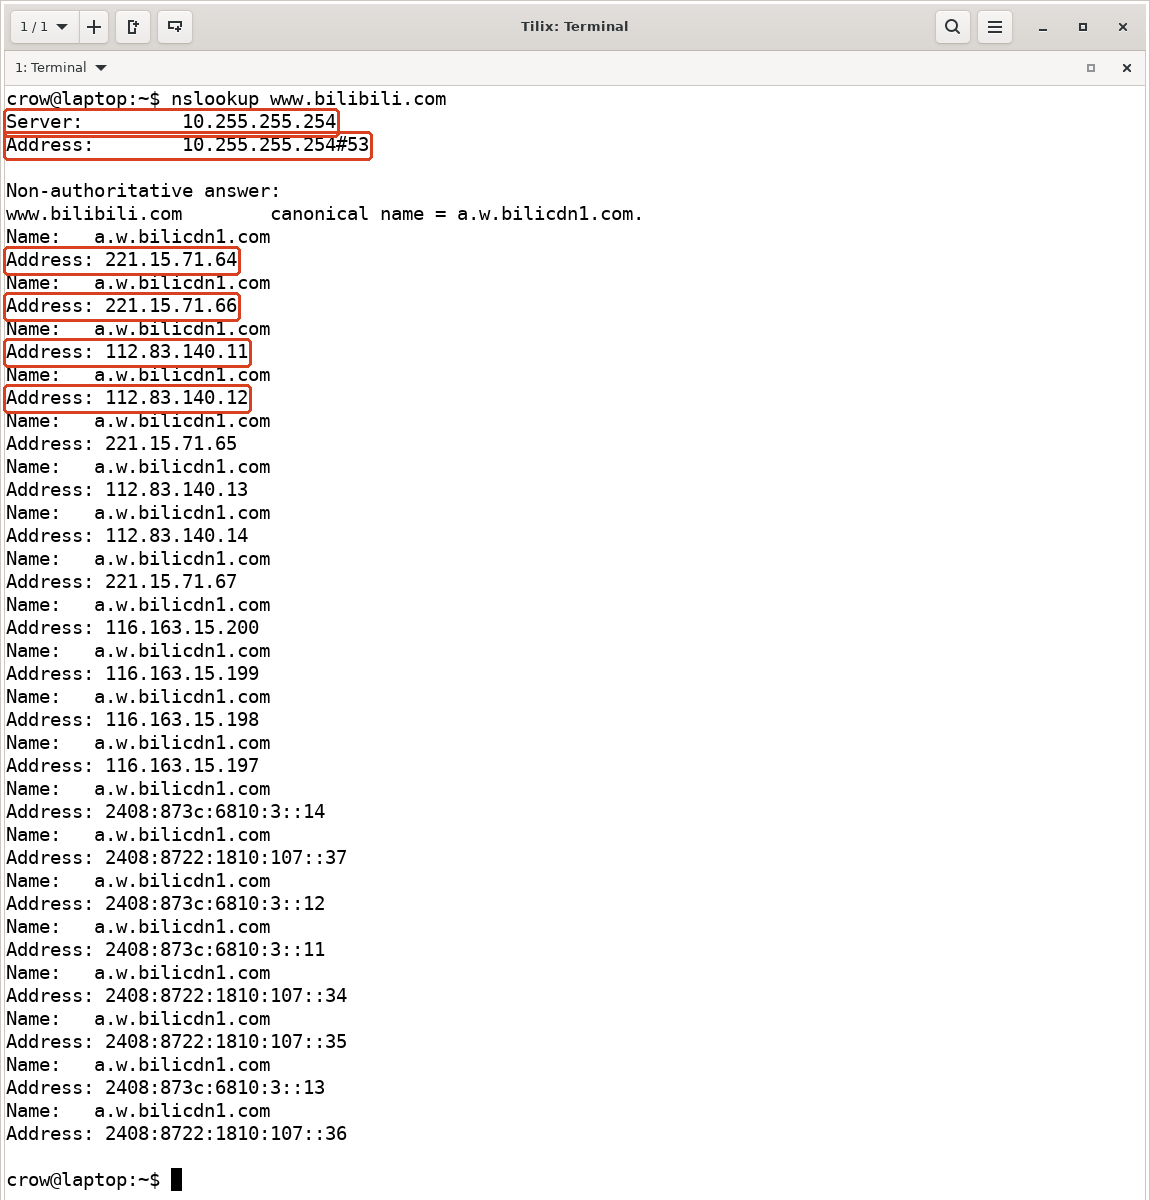Image resolution: width=1150 pixels, height=1200 pixels.
Task: Click Address 221.15.71.67
Action: [x=122, y=582]
